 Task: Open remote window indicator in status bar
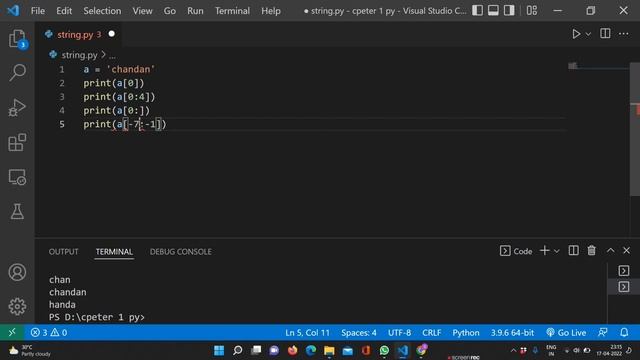pos(12,332)
